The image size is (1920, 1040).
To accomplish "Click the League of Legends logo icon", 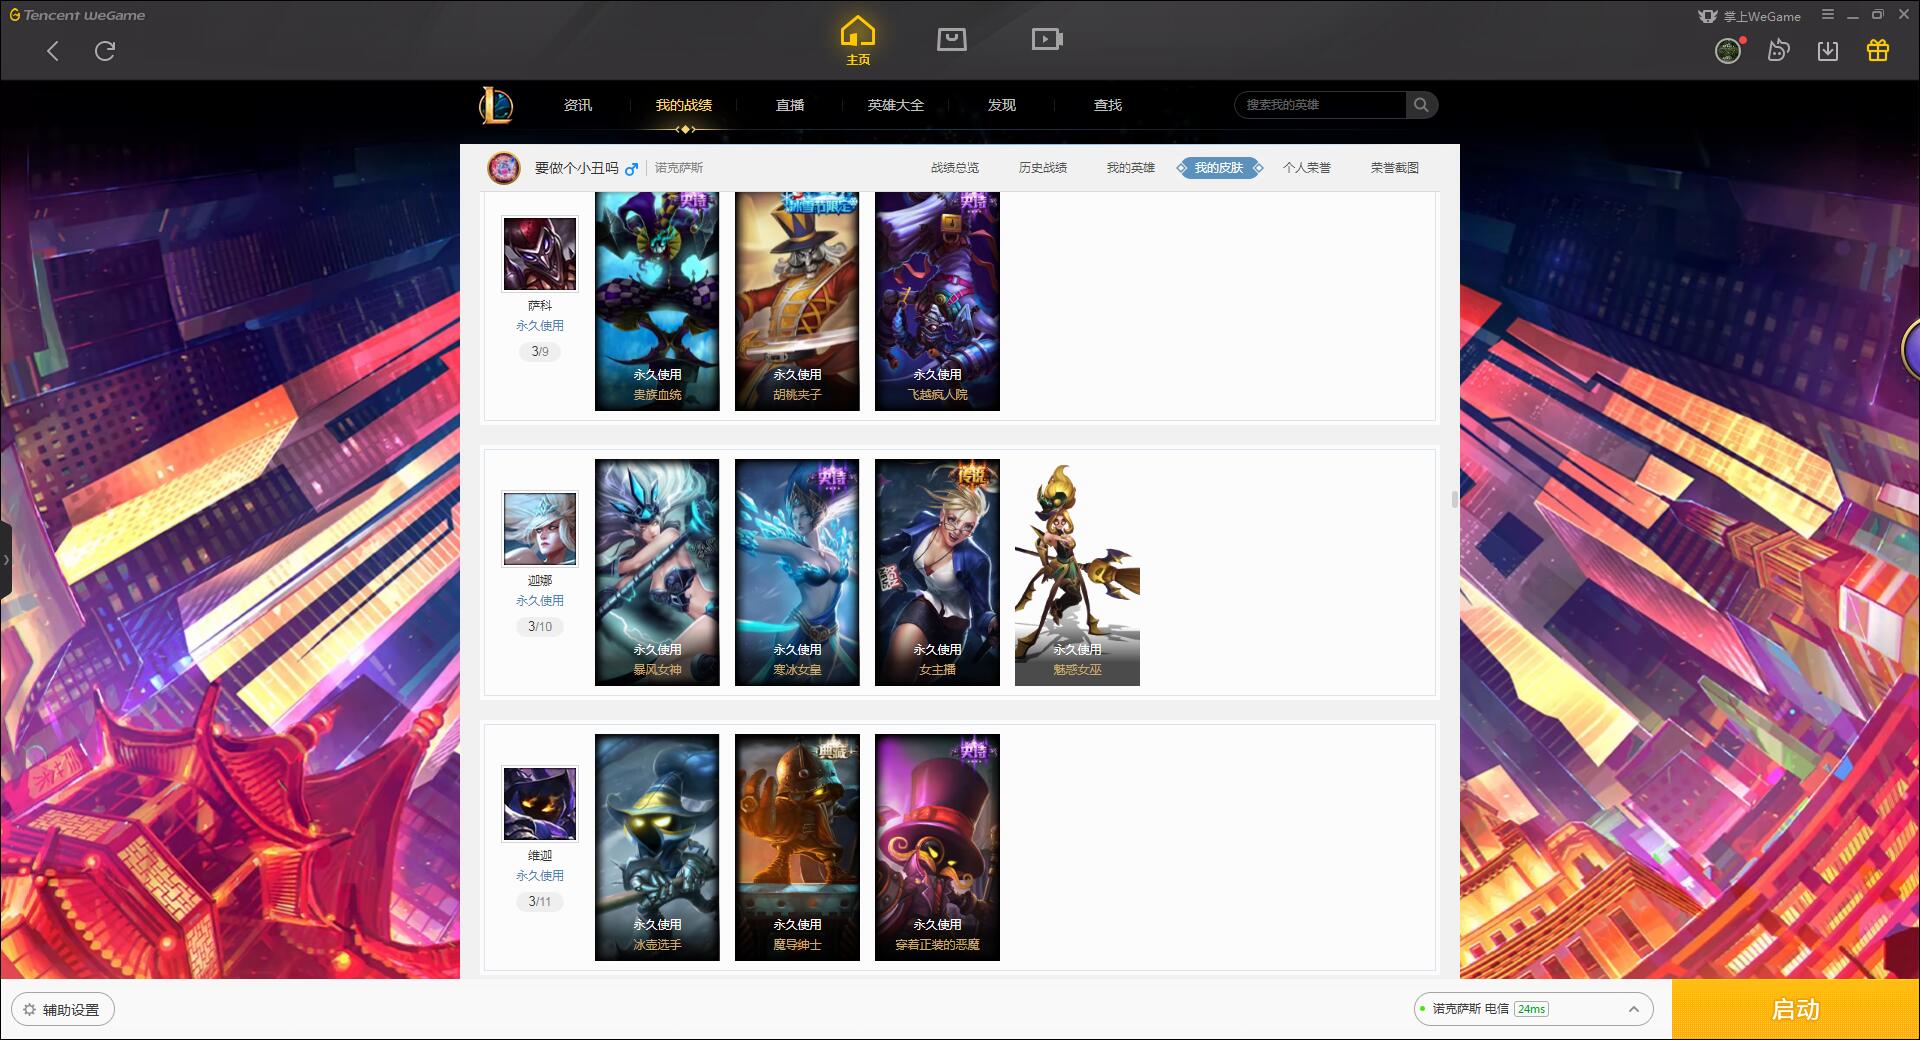I will coord(496,105).
